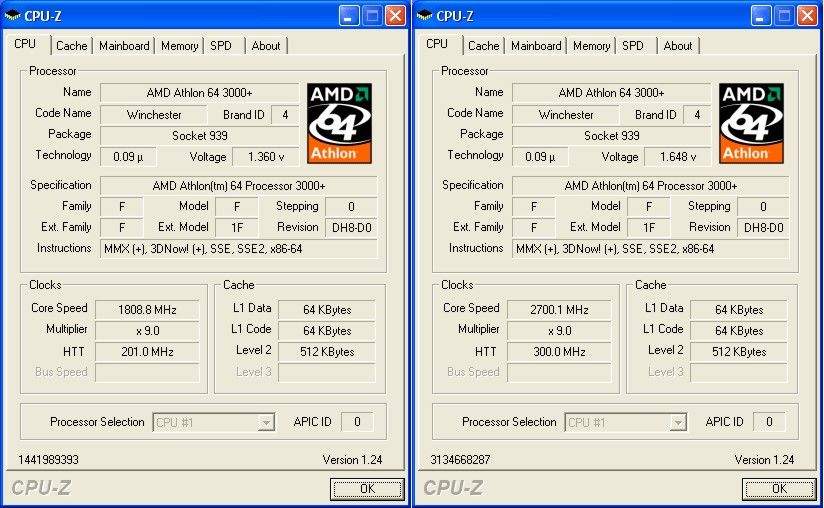Click the APIC ID field in right window
Screen dimensions: 824x508
[769, 422]
